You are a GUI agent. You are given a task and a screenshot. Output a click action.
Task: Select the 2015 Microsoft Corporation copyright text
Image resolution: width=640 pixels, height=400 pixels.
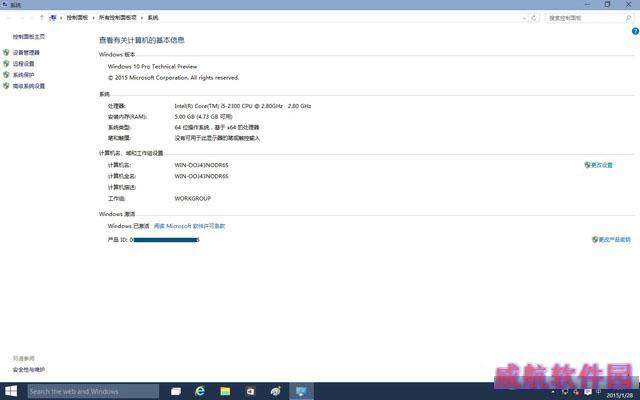point(173,78)
